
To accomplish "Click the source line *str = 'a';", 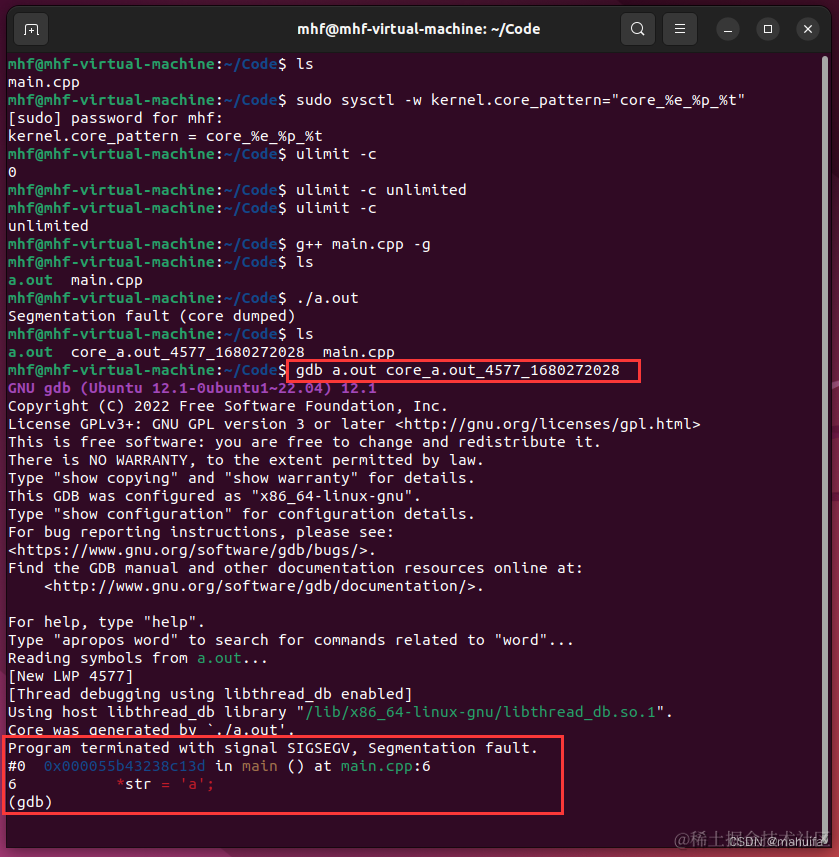I will point(165,784).
